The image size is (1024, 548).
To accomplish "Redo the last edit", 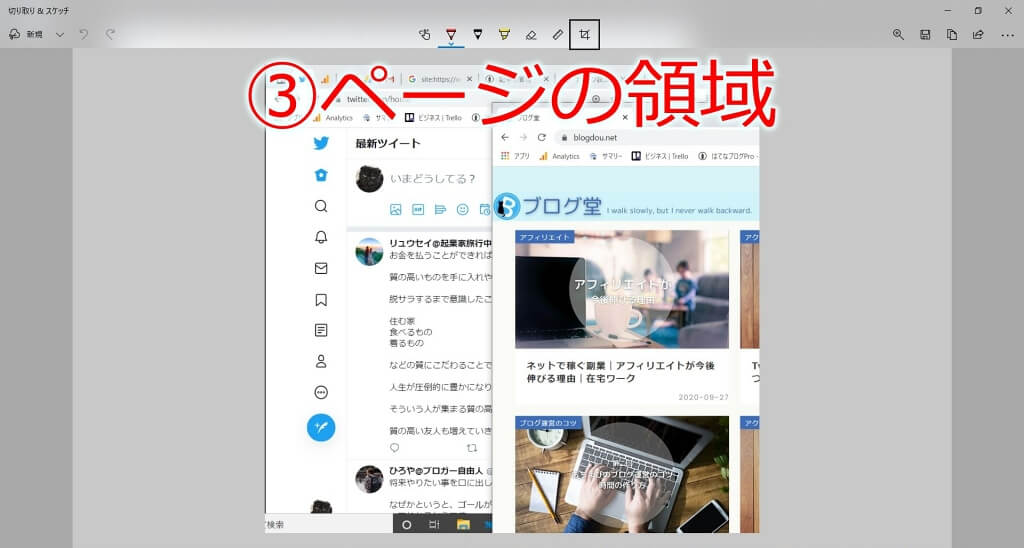I will point(110,34).
